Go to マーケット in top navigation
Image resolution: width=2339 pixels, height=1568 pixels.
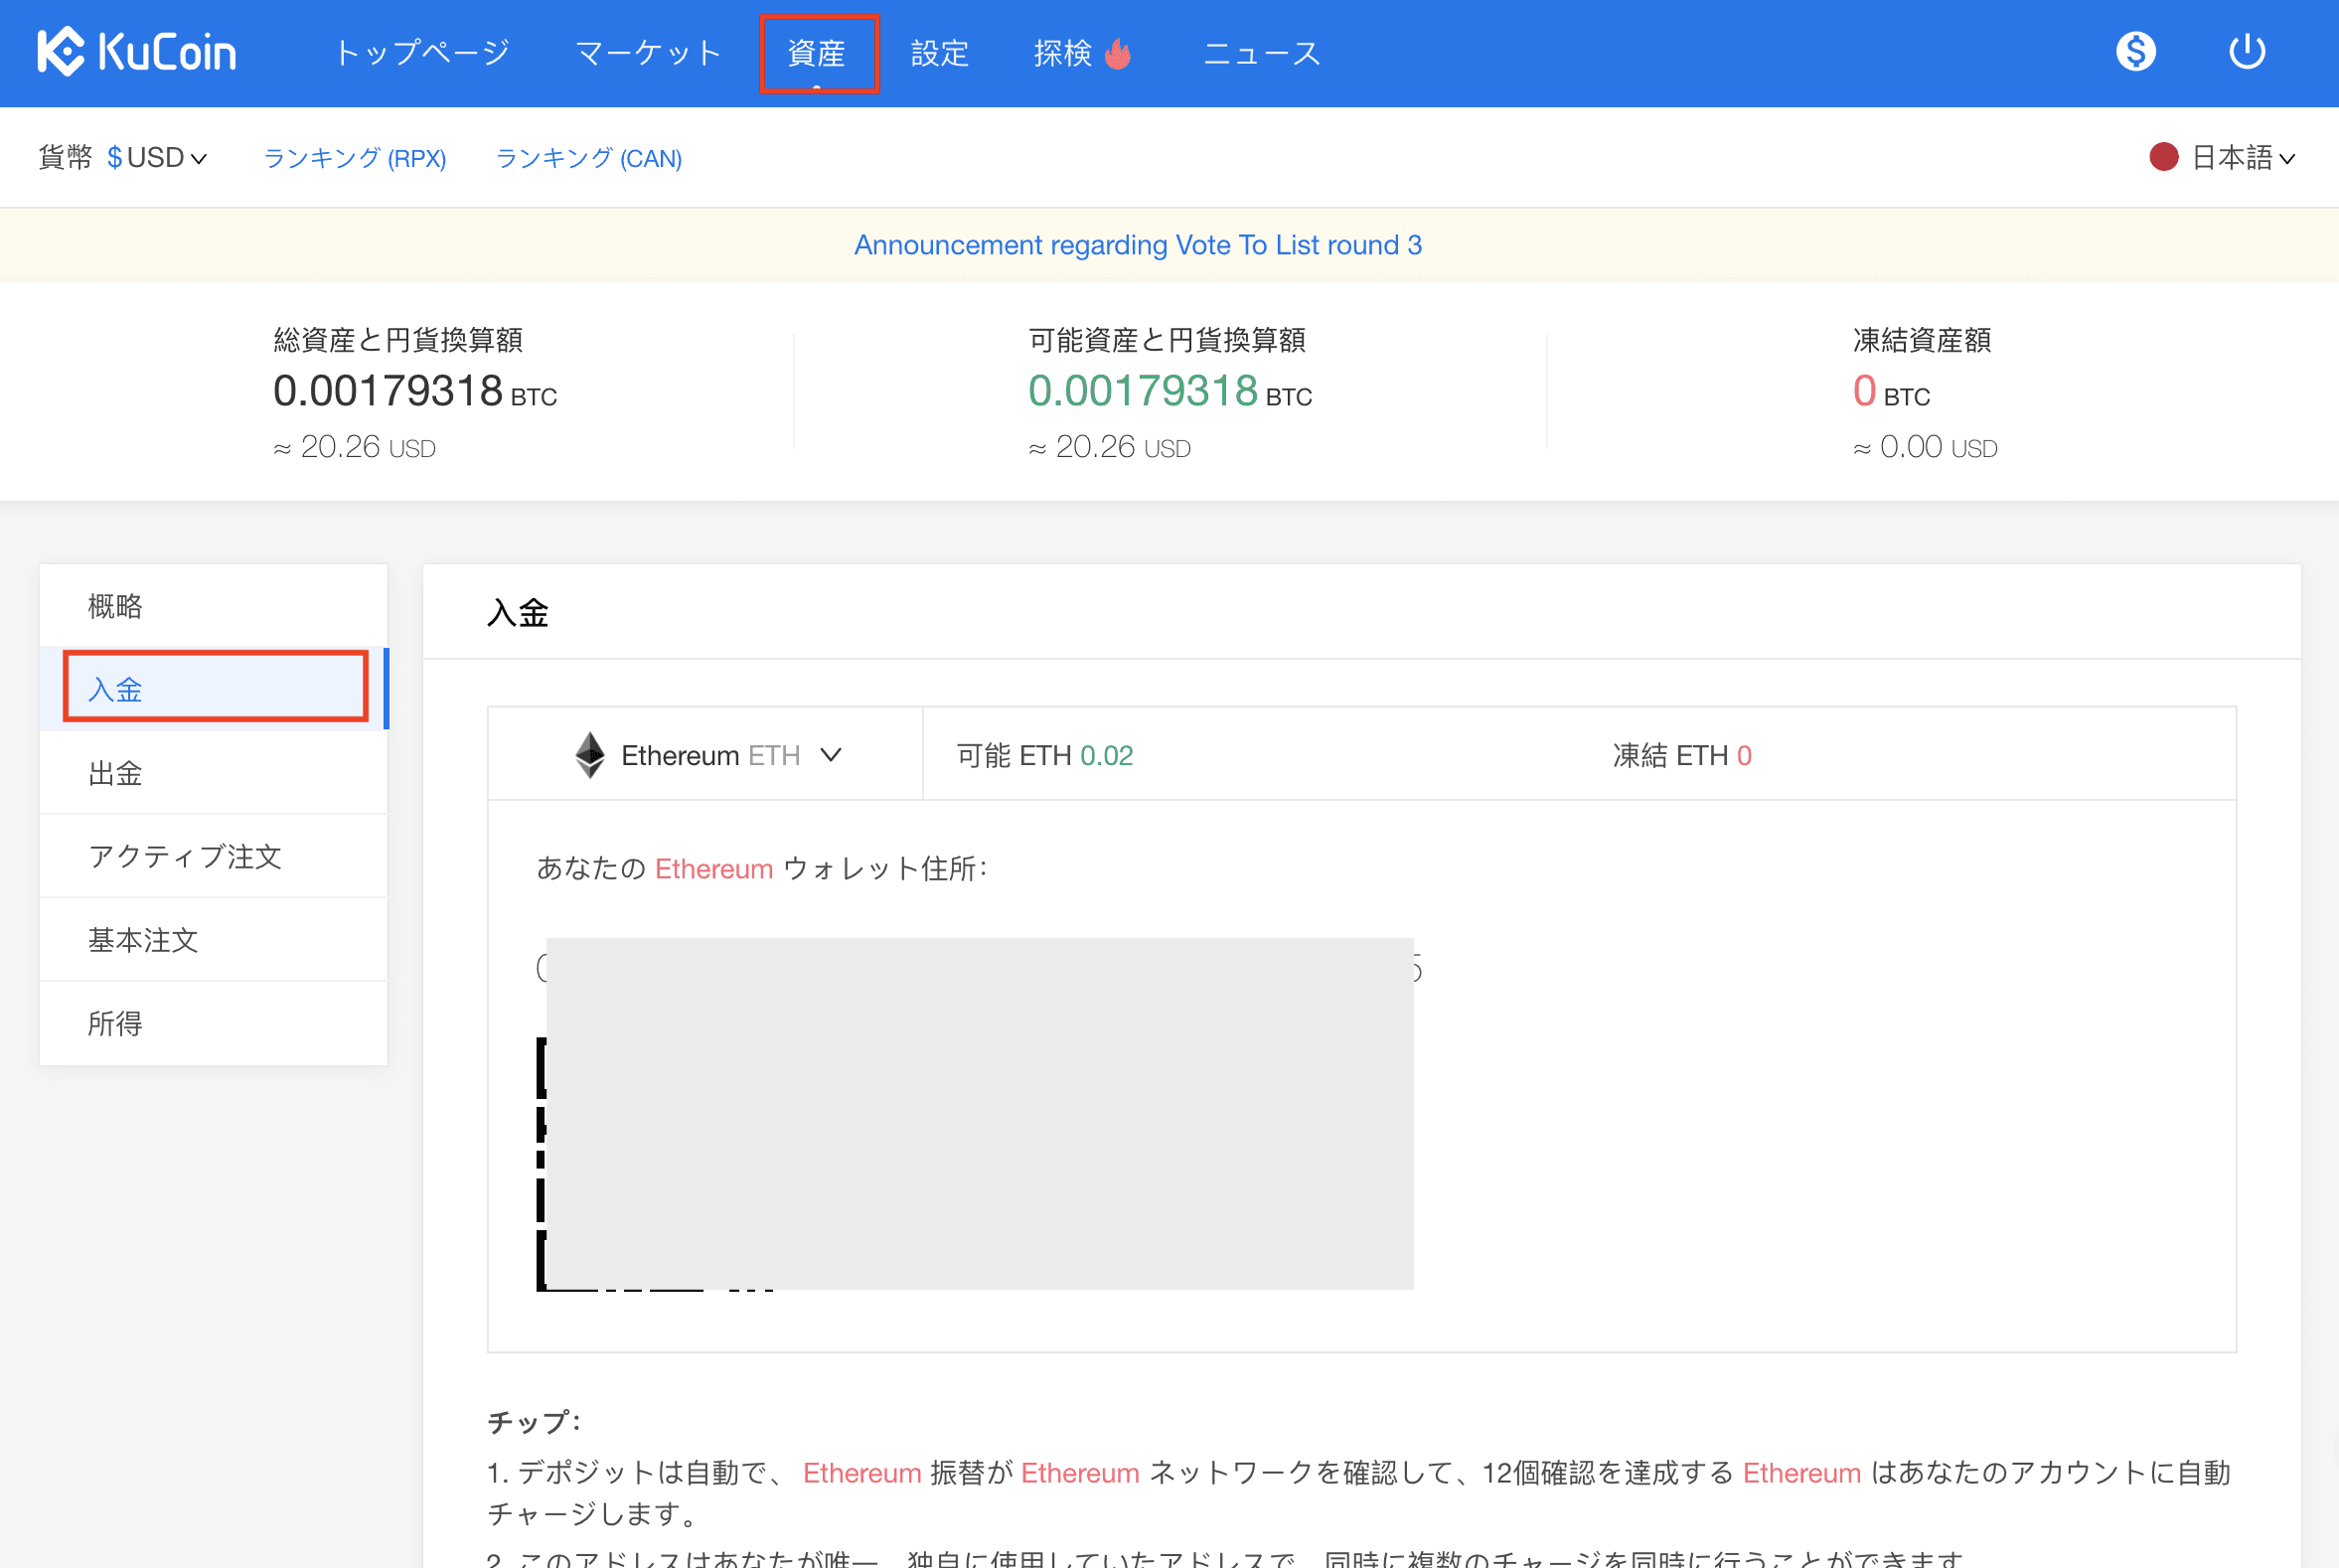coord(647,53)
